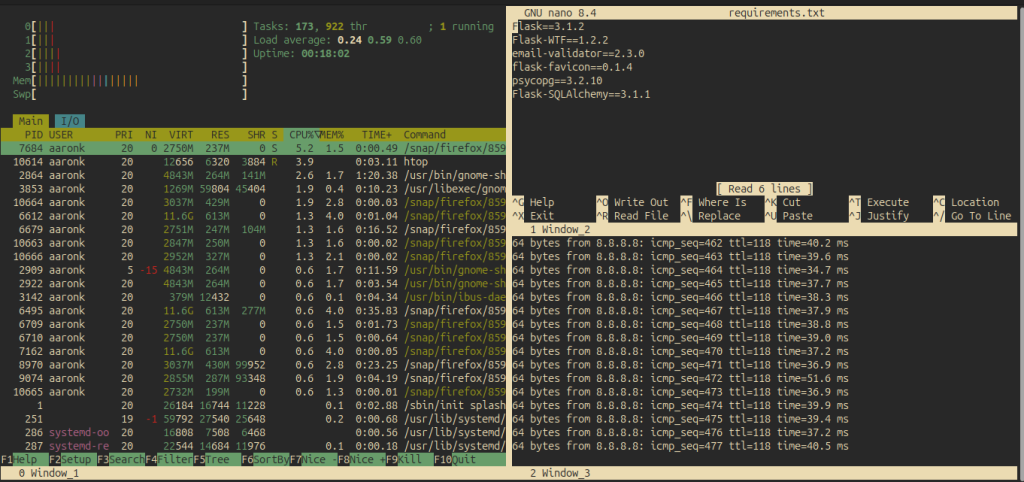The width and height of the screenshot is (1024, 482).
Task: Click email-validator==2.3.0 line in nano
Action: [x=579, y=54]
